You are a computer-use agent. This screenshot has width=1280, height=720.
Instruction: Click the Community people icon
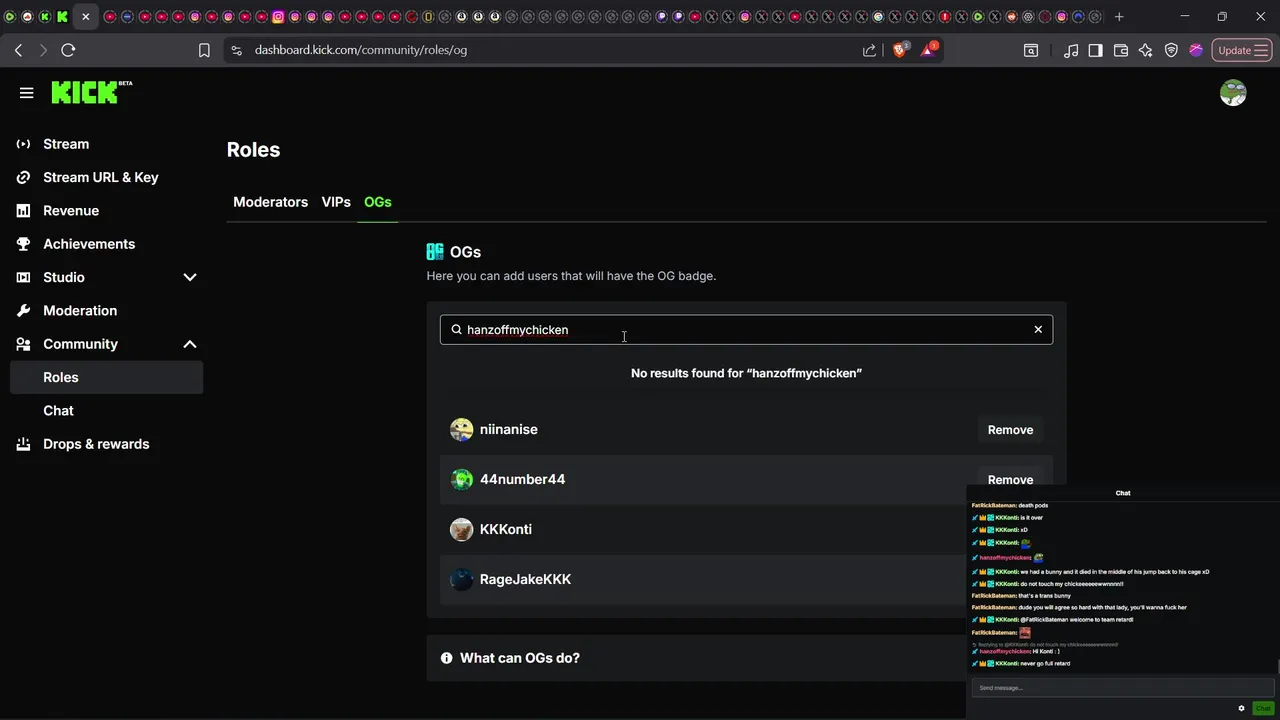click(x=23, y=344)
